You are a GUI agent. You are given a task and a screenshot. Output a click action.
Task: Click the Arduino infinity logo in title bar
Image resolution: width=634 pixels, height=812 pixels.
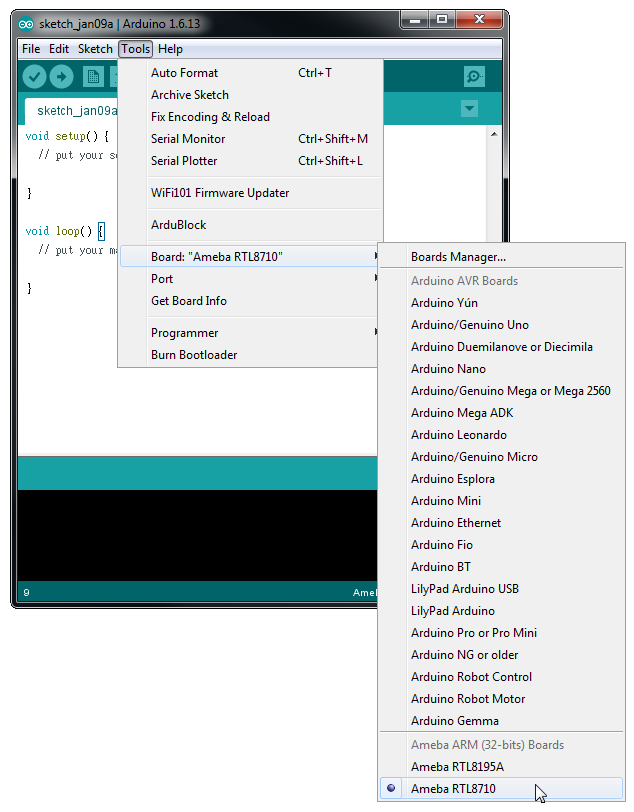pyautogui.click(x=26, y=24)
